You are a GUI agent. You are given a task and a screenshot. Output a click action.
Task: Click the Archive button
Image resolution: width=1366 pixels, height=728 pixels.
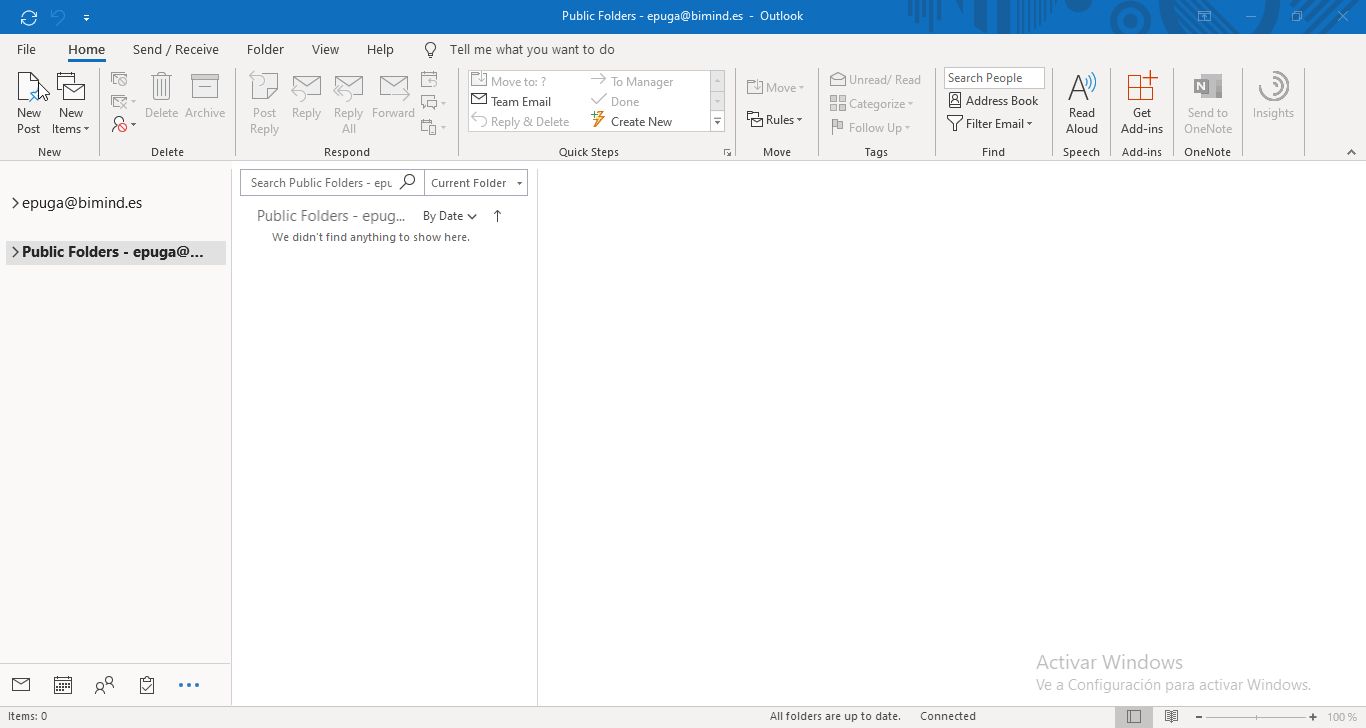coord(205,97)
